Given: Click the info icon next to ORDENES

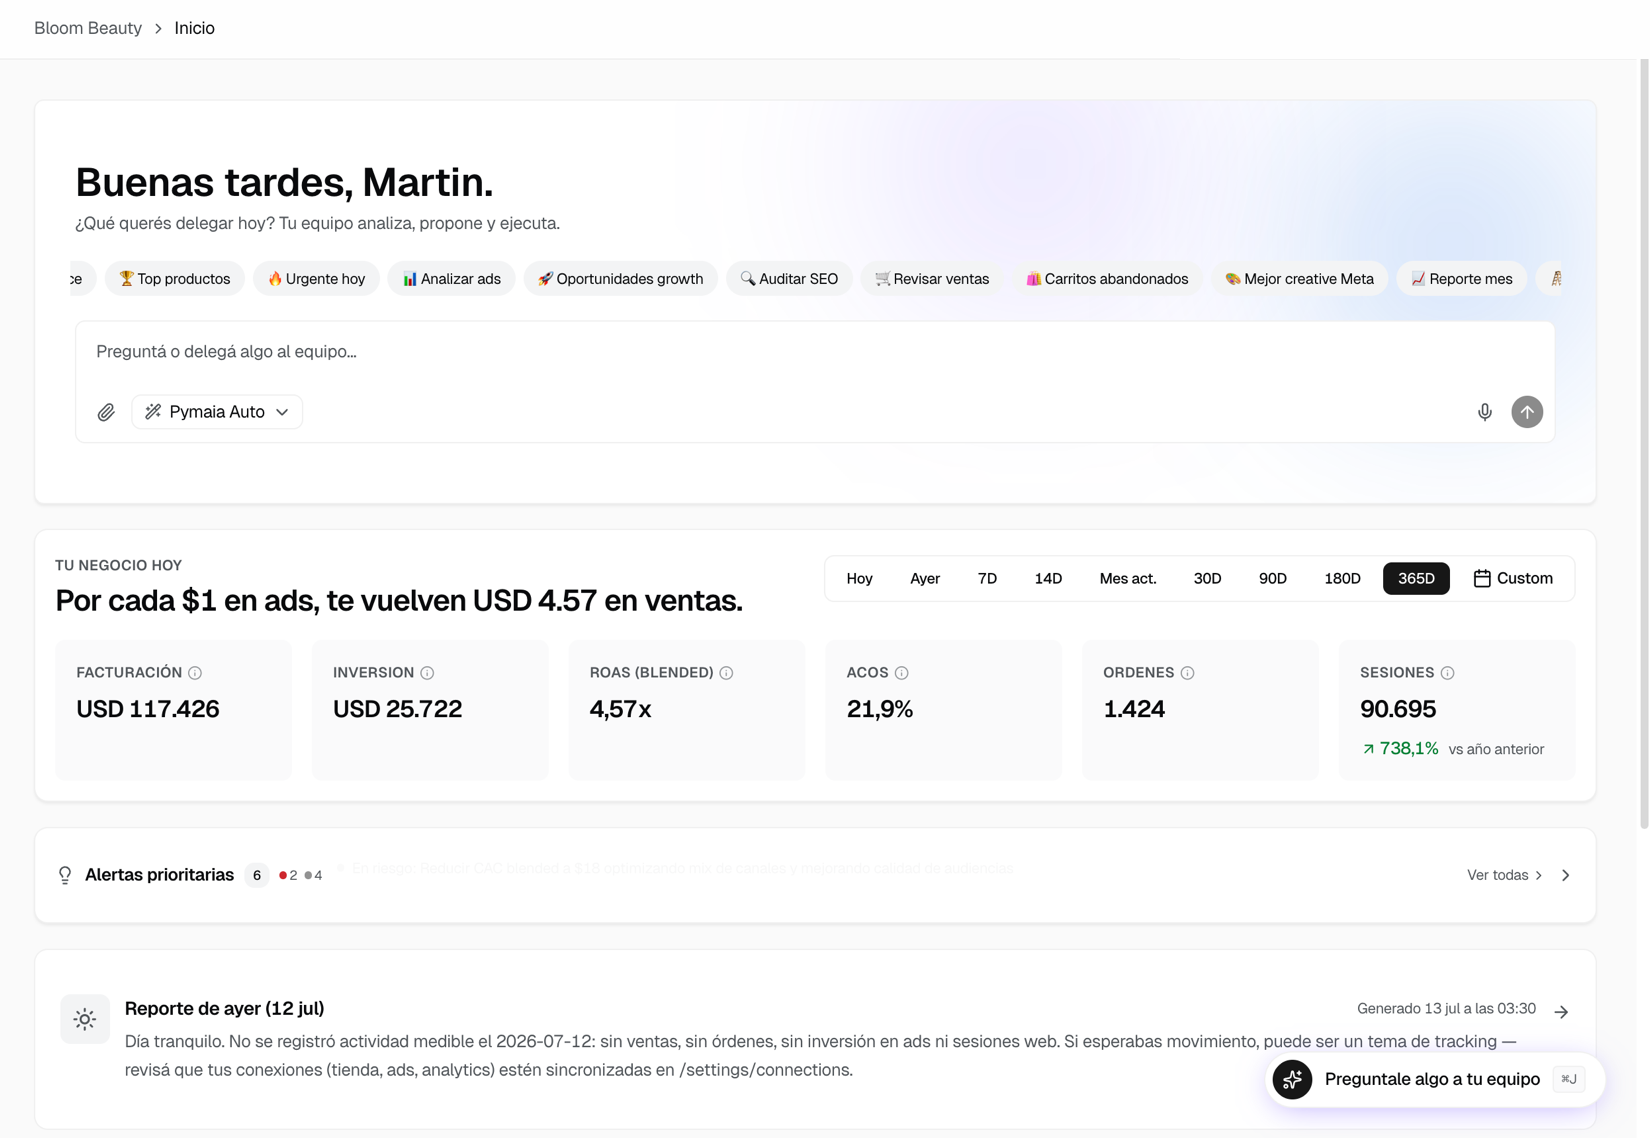Looking at the screenshot, I should 1187,673.
